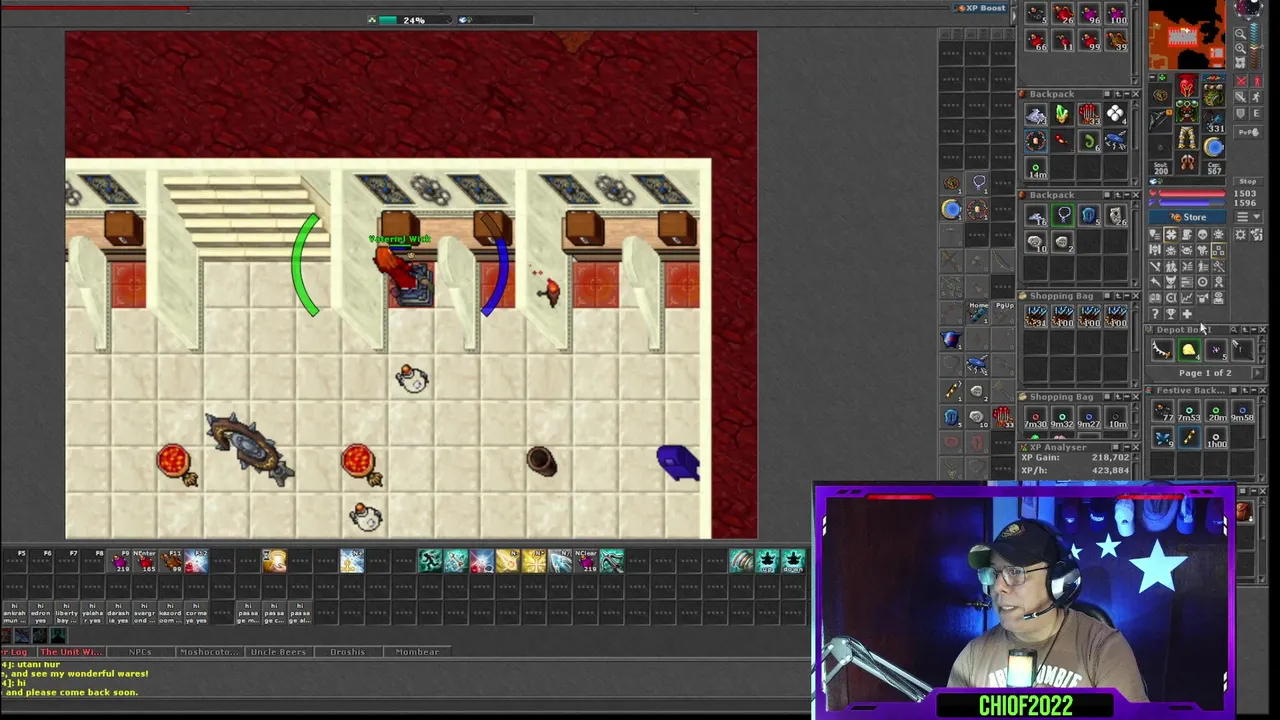Screen dimensions: 1280x720
Task: Click the potion stack of 100
Action: point(1115,15)
